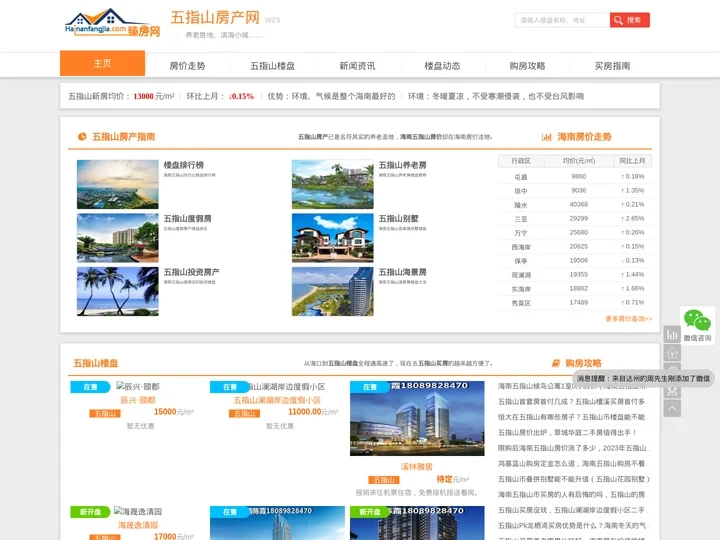
Task: Open article 恒大在五指山有哪些房子
Action: pyautogui.click(x=572, y=417)
